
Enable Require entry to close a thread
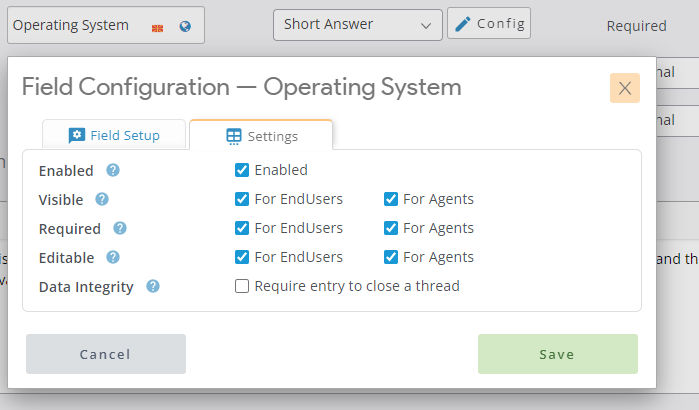tap(242, 286)
